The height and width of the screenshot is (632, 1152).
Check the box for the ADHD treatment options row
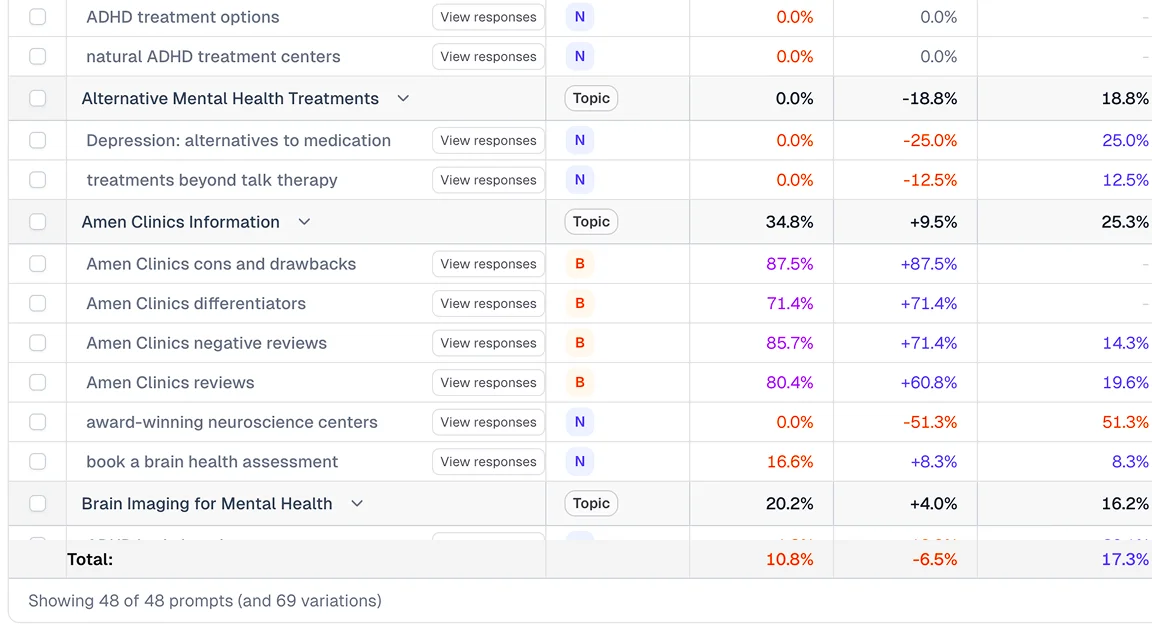(37, 17)
